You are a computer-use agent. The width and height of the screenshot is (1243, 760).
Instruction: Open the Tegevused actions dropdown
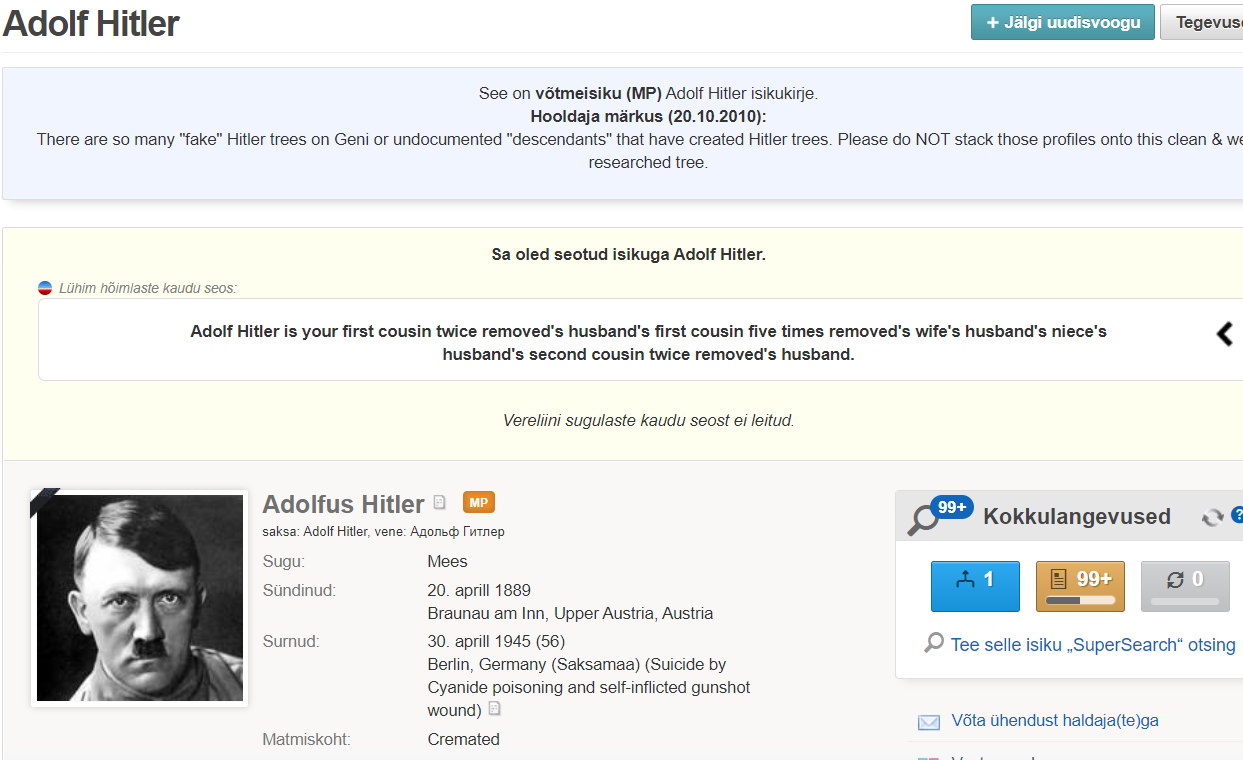click(1205, 22)
